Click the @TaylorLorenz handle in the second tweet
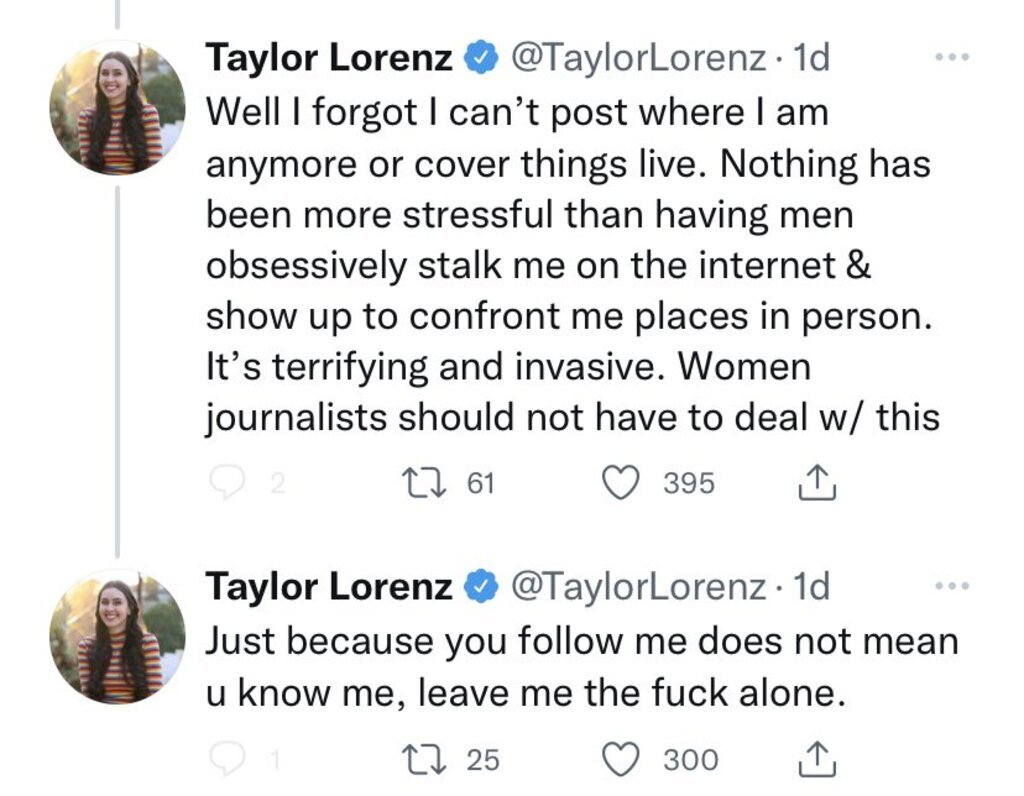This screenshot has width=1024, height=796. tap(638, 586)
